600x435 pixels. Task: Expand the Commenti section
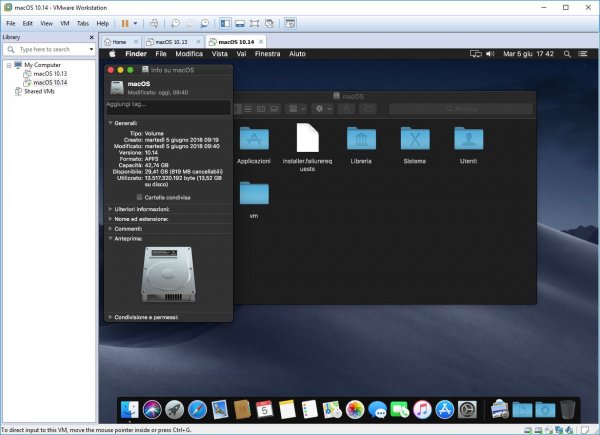(x=110, y=228)
